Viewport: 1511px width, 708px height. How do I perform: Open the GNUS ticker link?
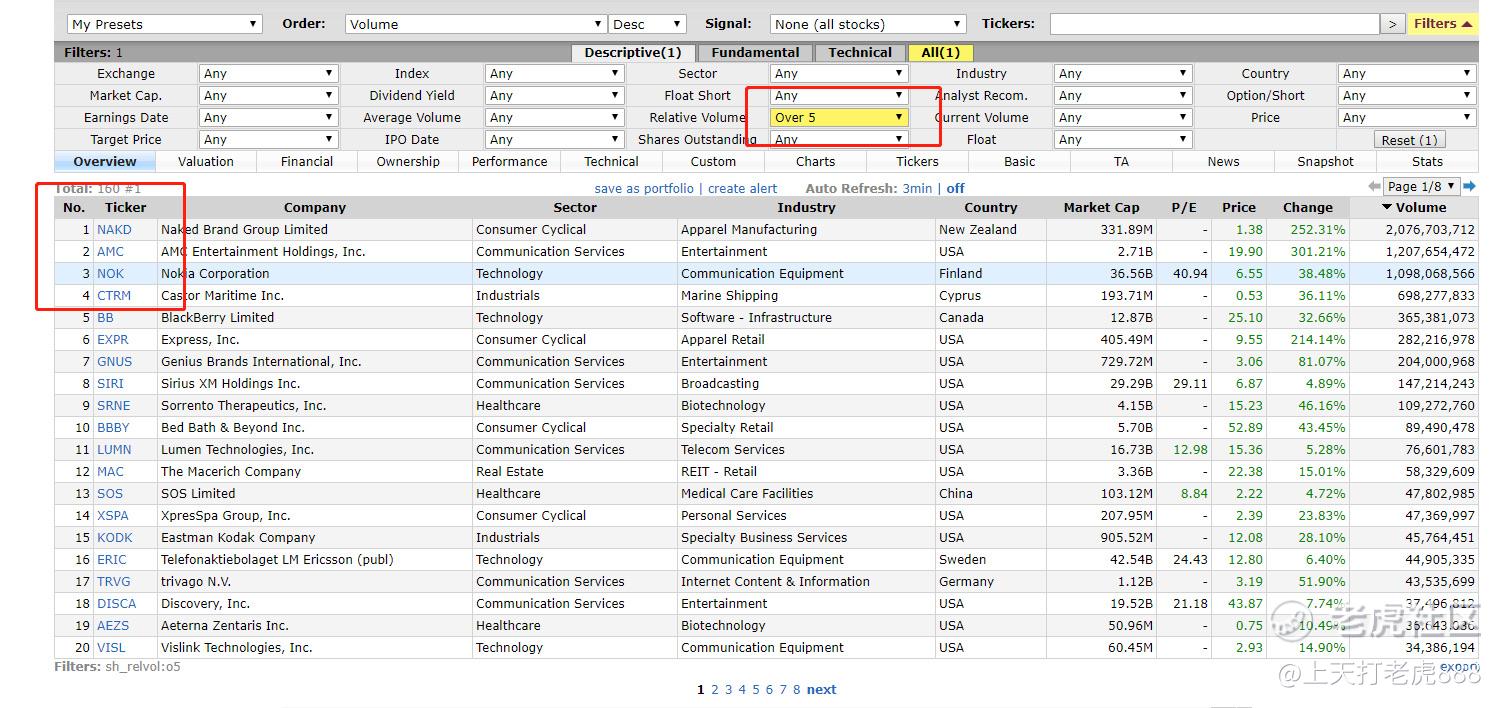click(114, 361)
